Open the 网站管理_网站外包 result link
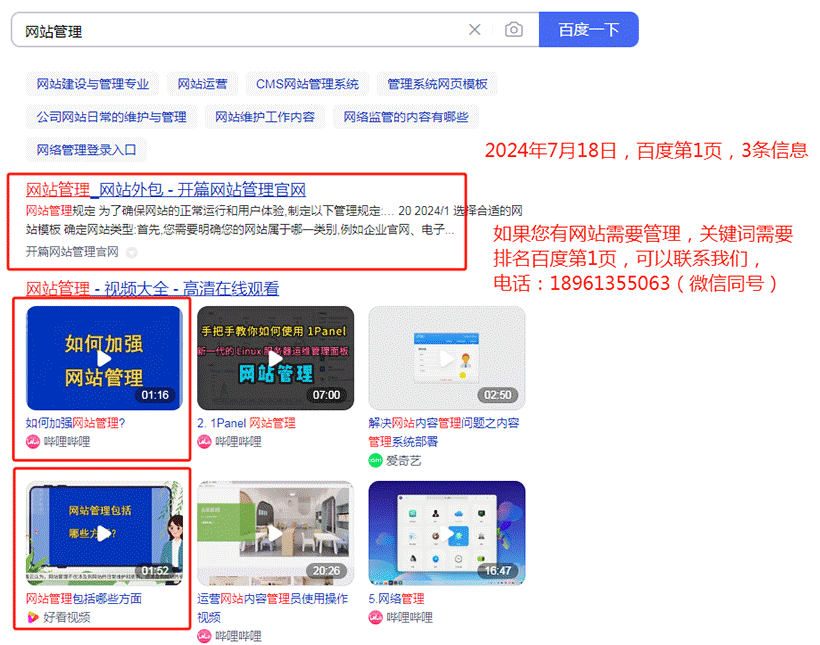This screenshot has height=645, width=820. [x=164, y=190]
